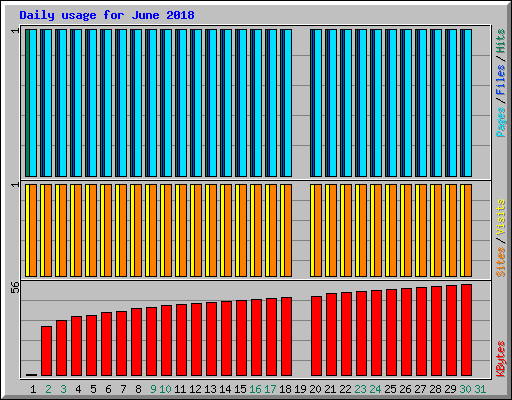Screen dimensions: 512x400
Task: Click the yellow Visits bar for day 28
Action: tap(432, 230)
